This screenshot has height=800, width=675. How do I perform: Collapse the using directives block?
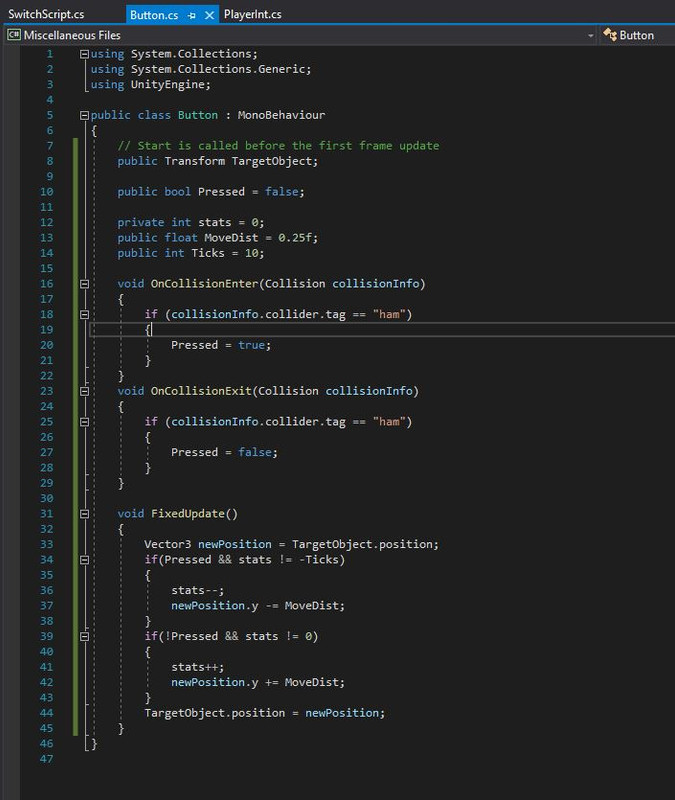[x=85, y=54]
